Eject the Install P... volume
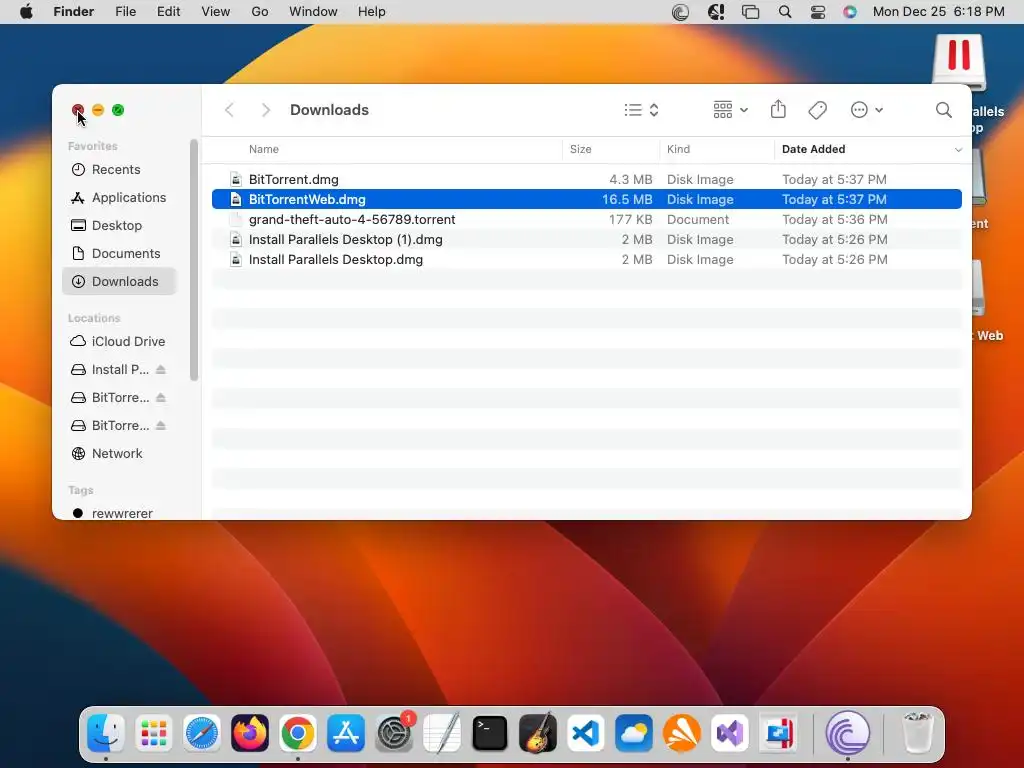The width and height of the screenshot is (1024, 768). (x=161, y=370)
